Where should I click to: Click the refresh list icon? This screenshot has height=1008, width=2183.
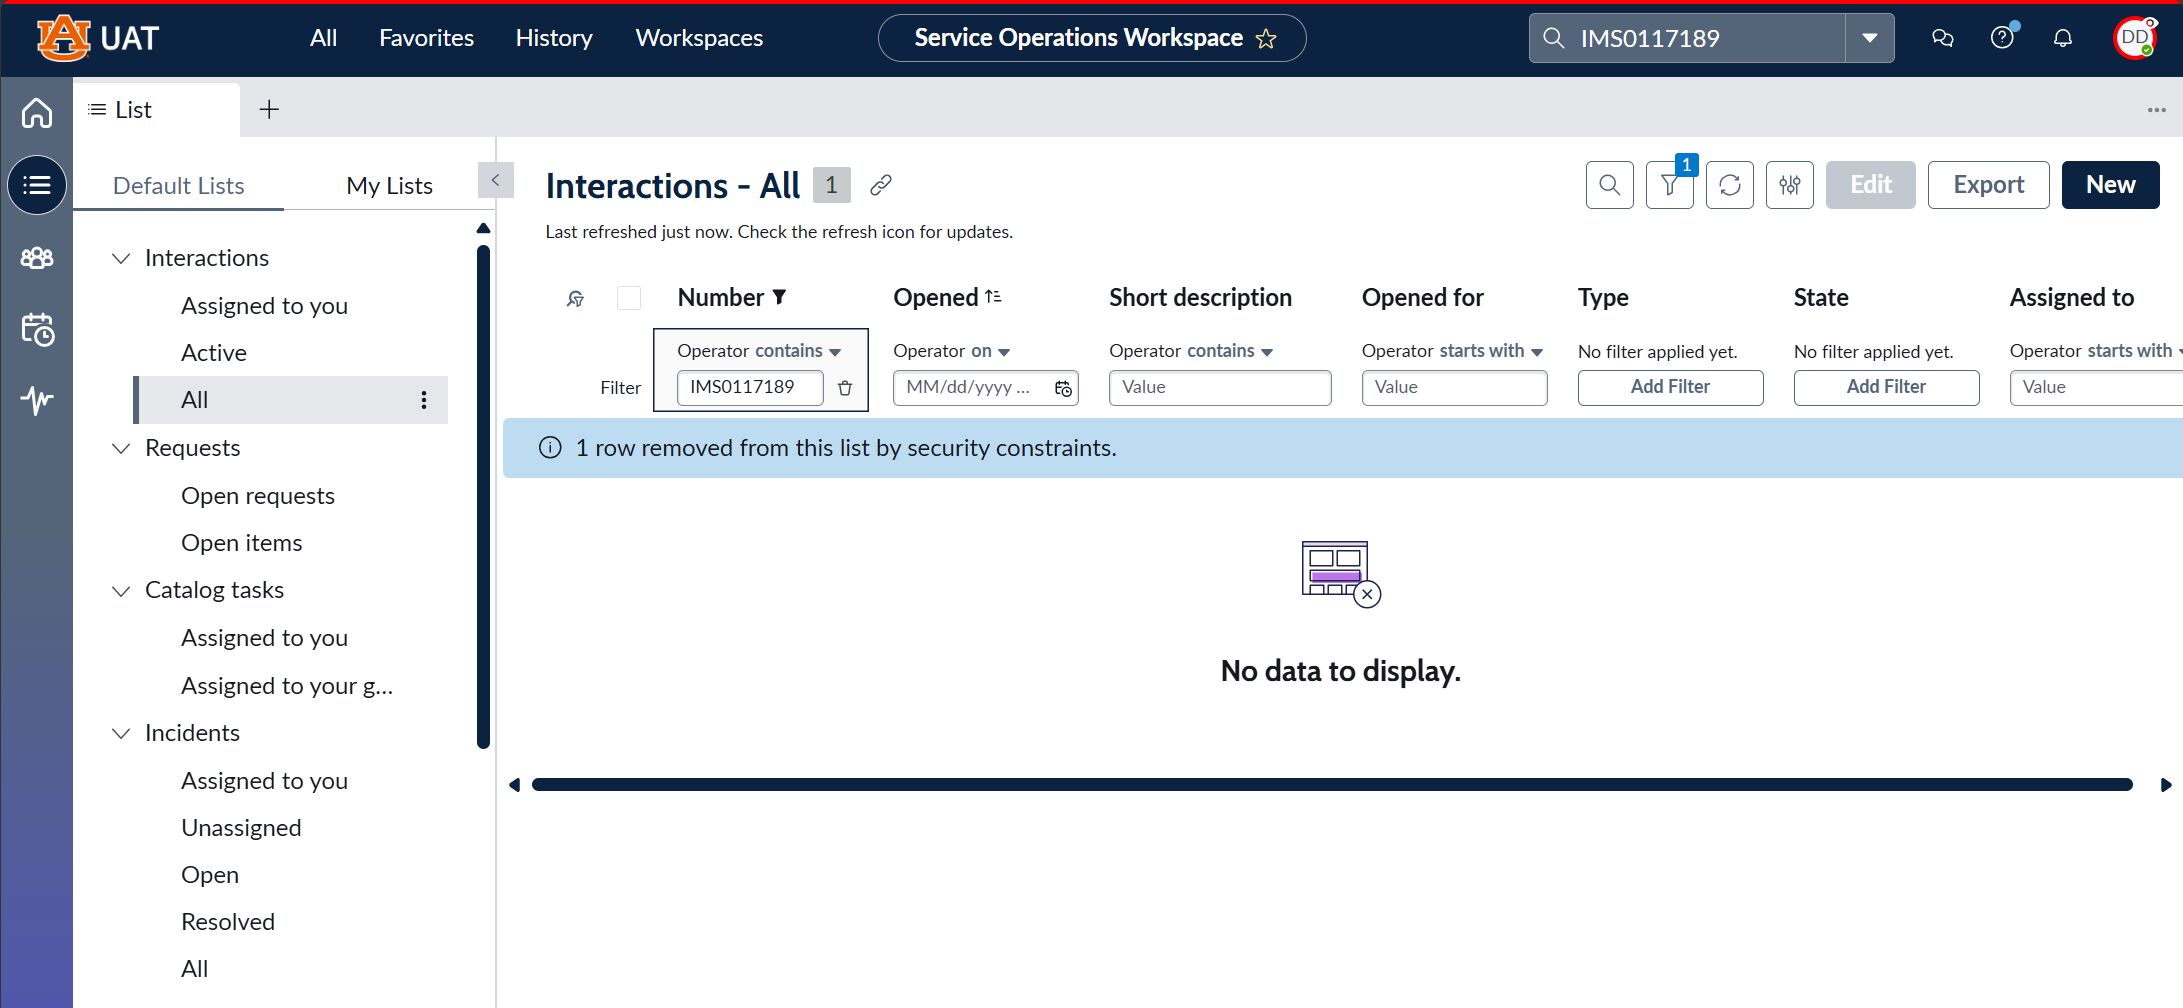point(1730,185)
